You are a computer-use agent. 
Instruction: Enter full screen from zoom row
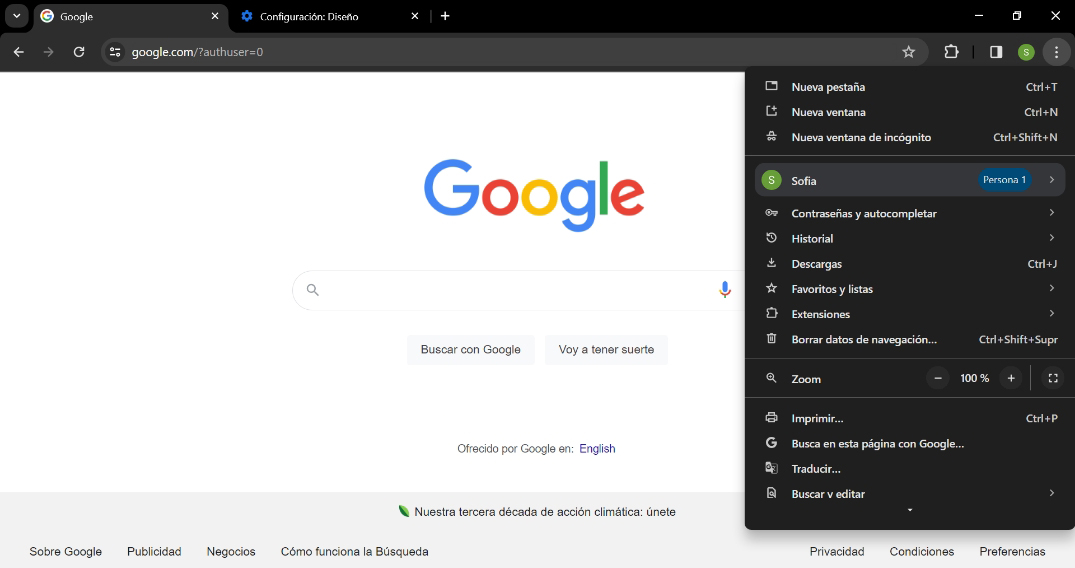(x=1053, y=378)
